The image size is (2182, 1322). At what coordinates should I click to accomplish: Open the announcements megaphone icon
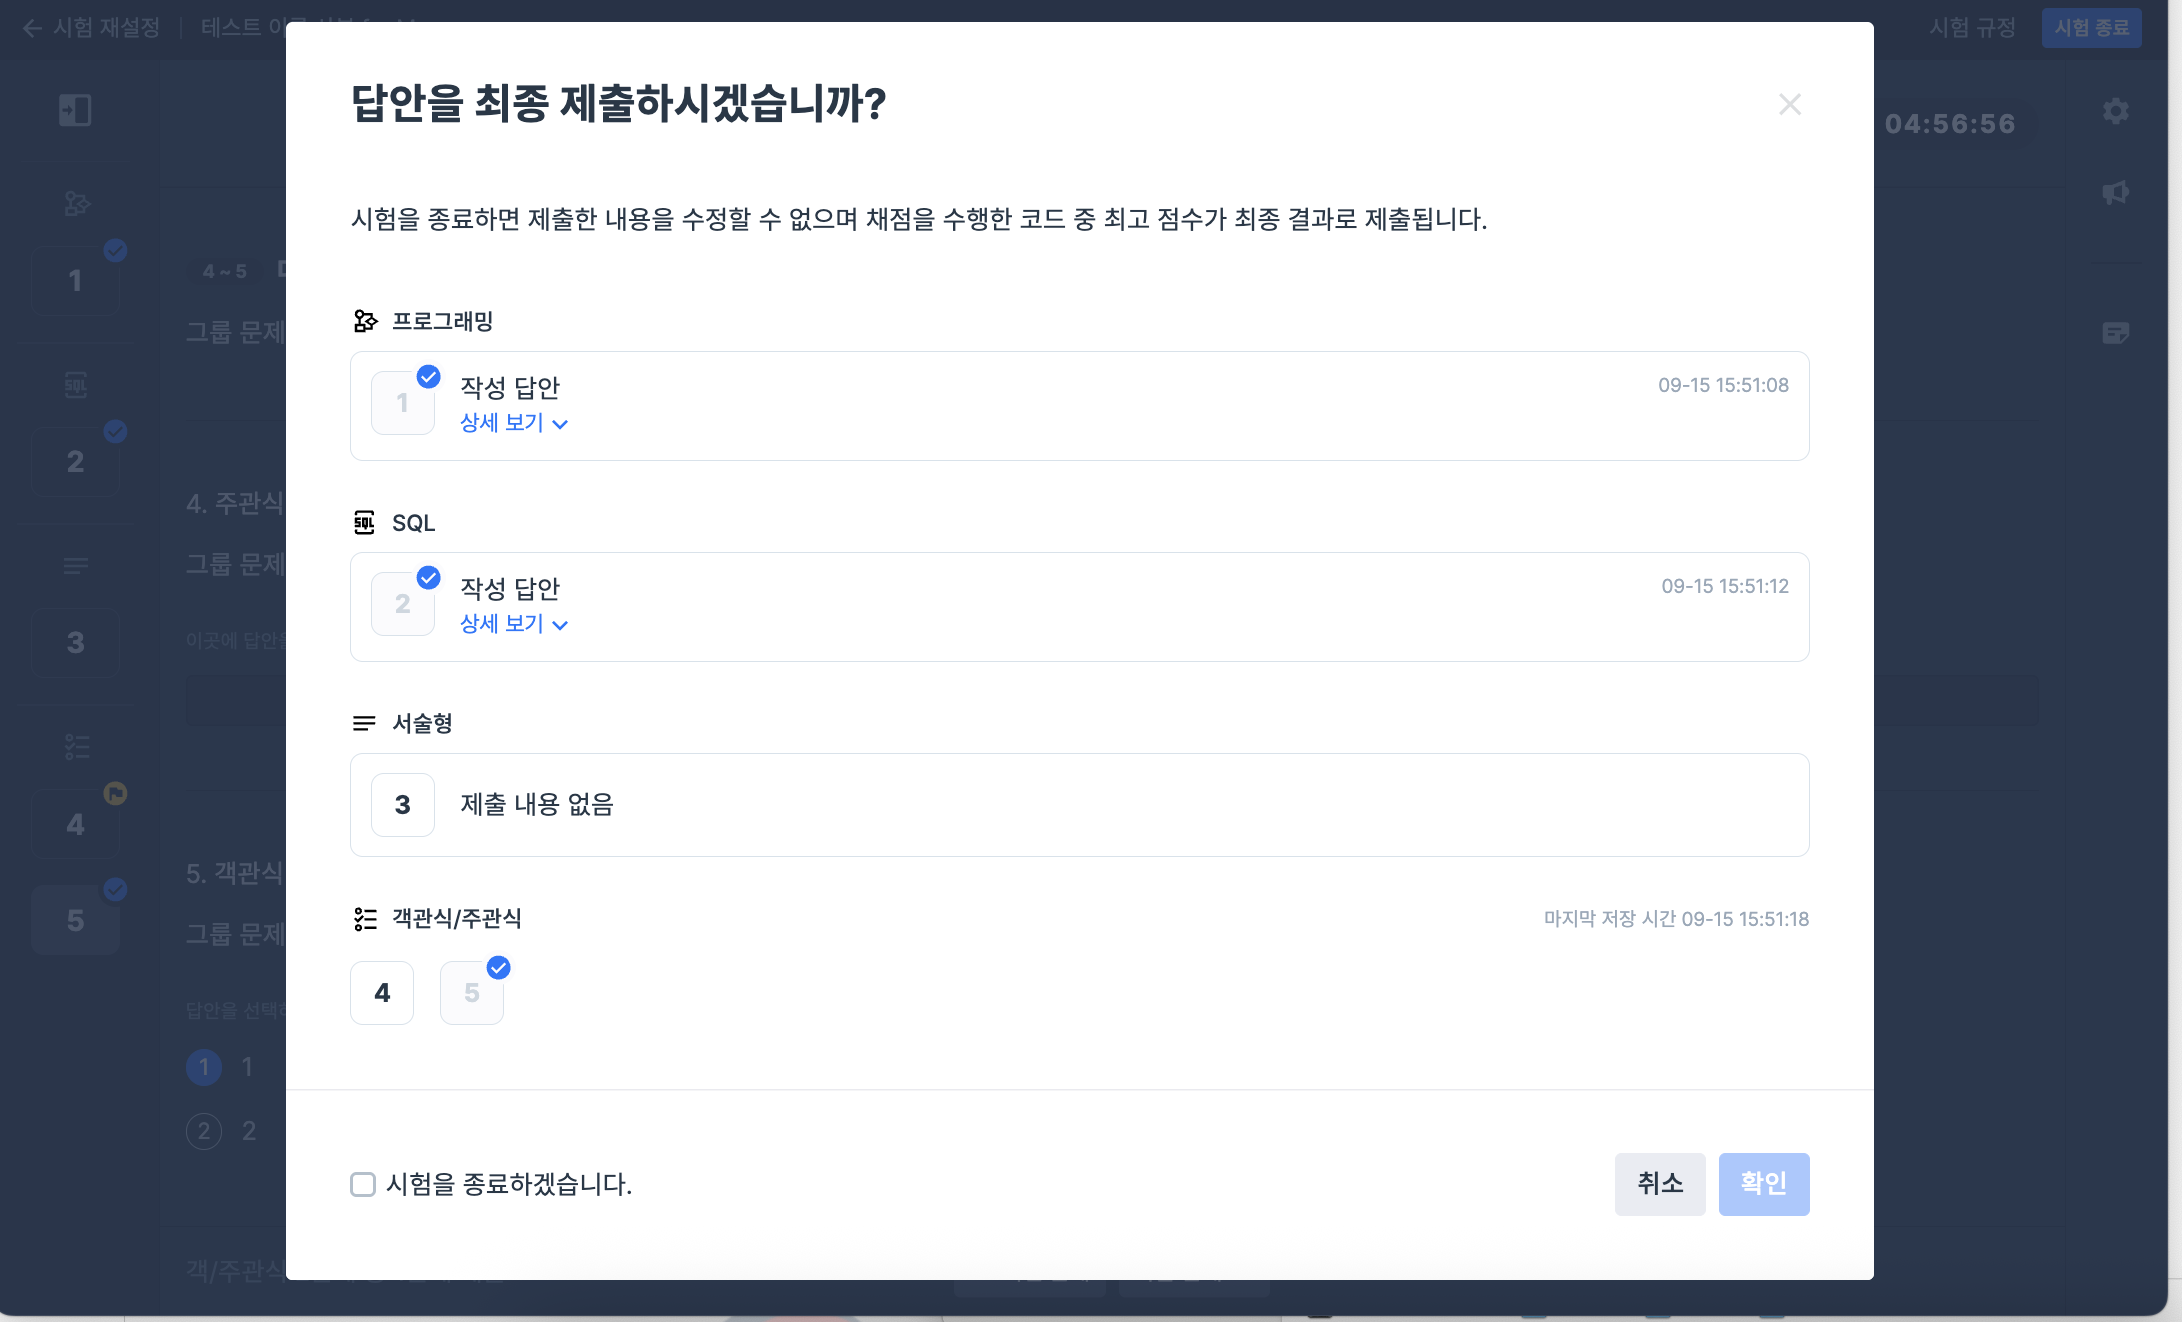coord(2115,192)
